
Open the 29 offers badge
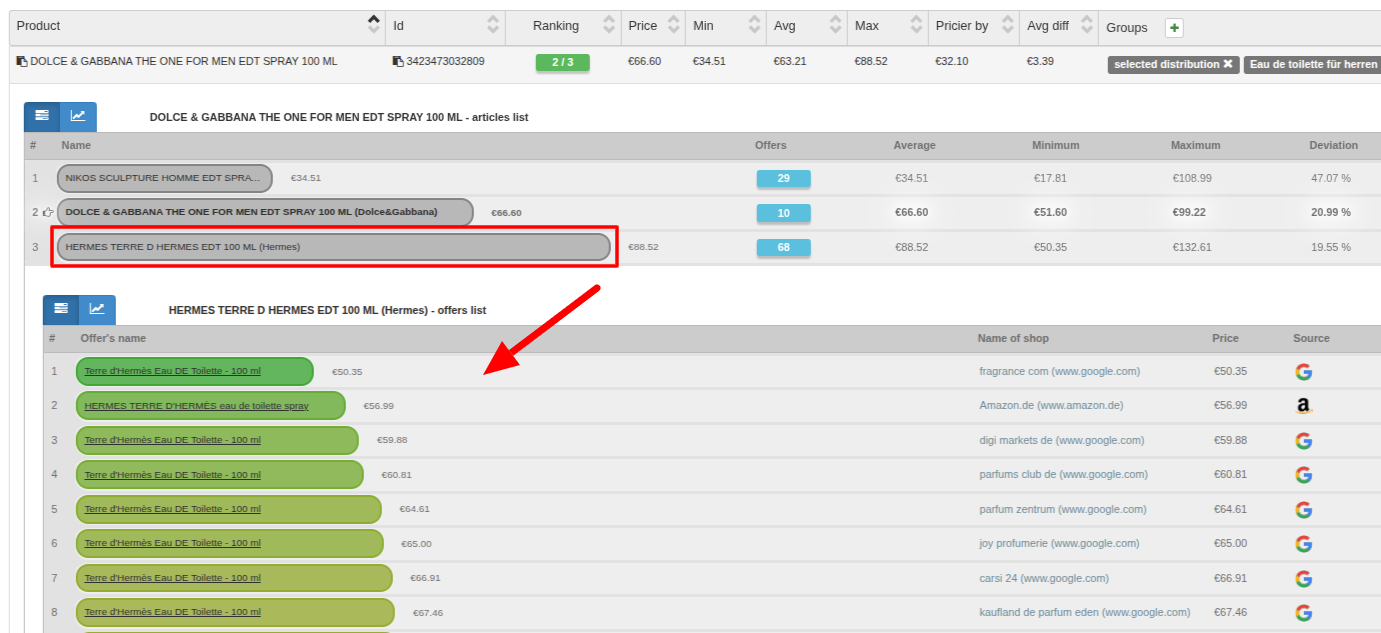[x=784, y=179]
